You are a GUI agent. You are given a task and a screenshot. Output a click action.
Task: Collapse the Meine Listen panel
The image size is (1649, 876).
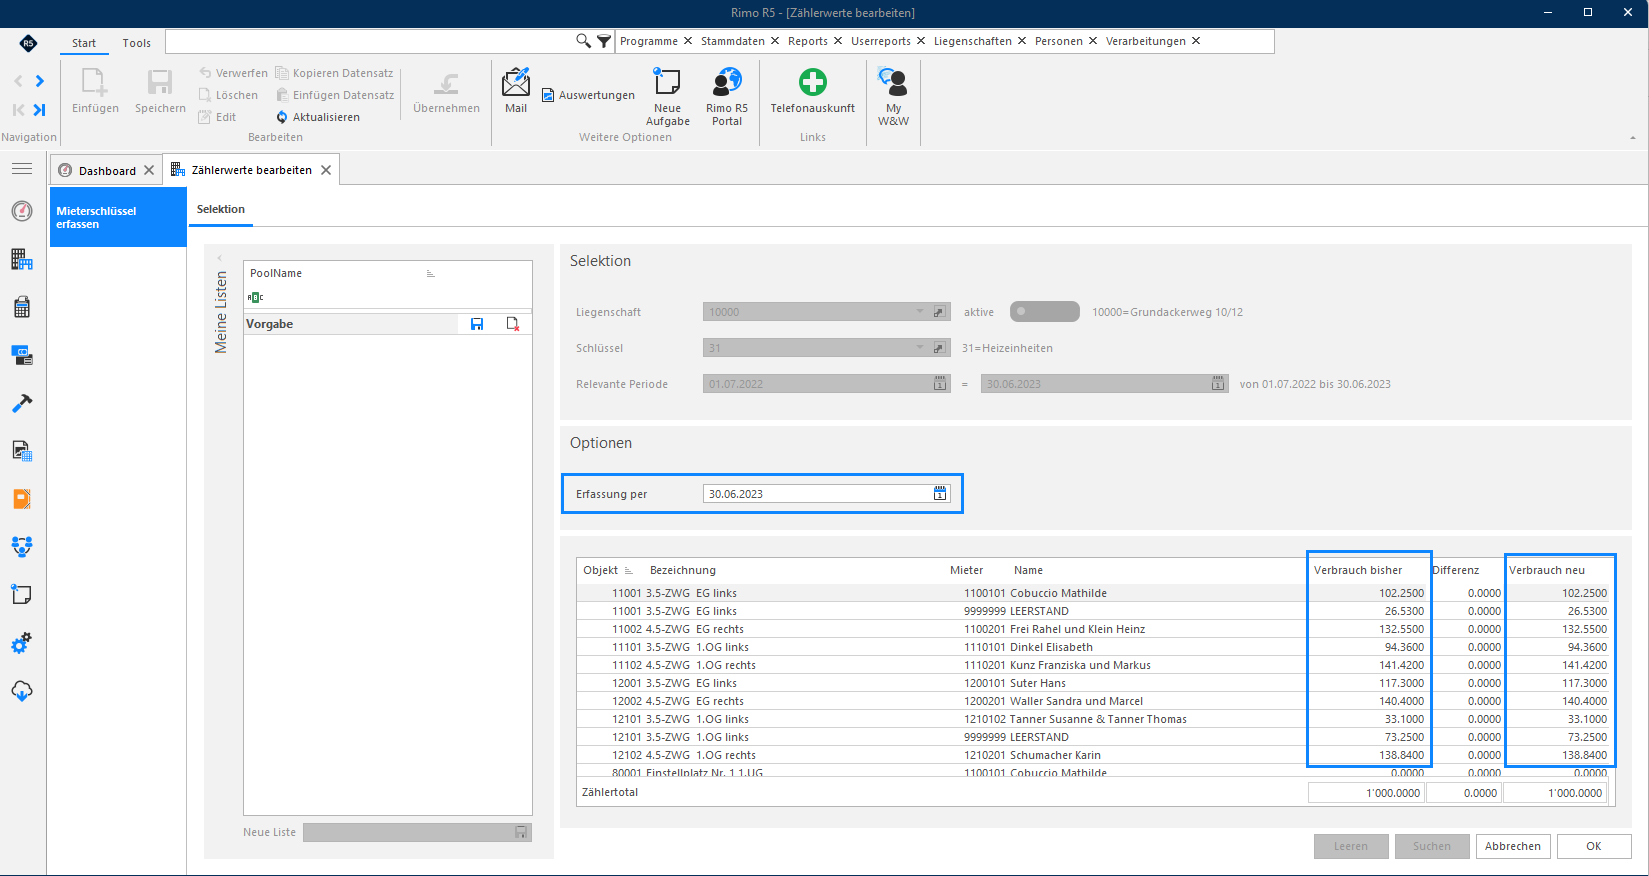click(220, 258)
